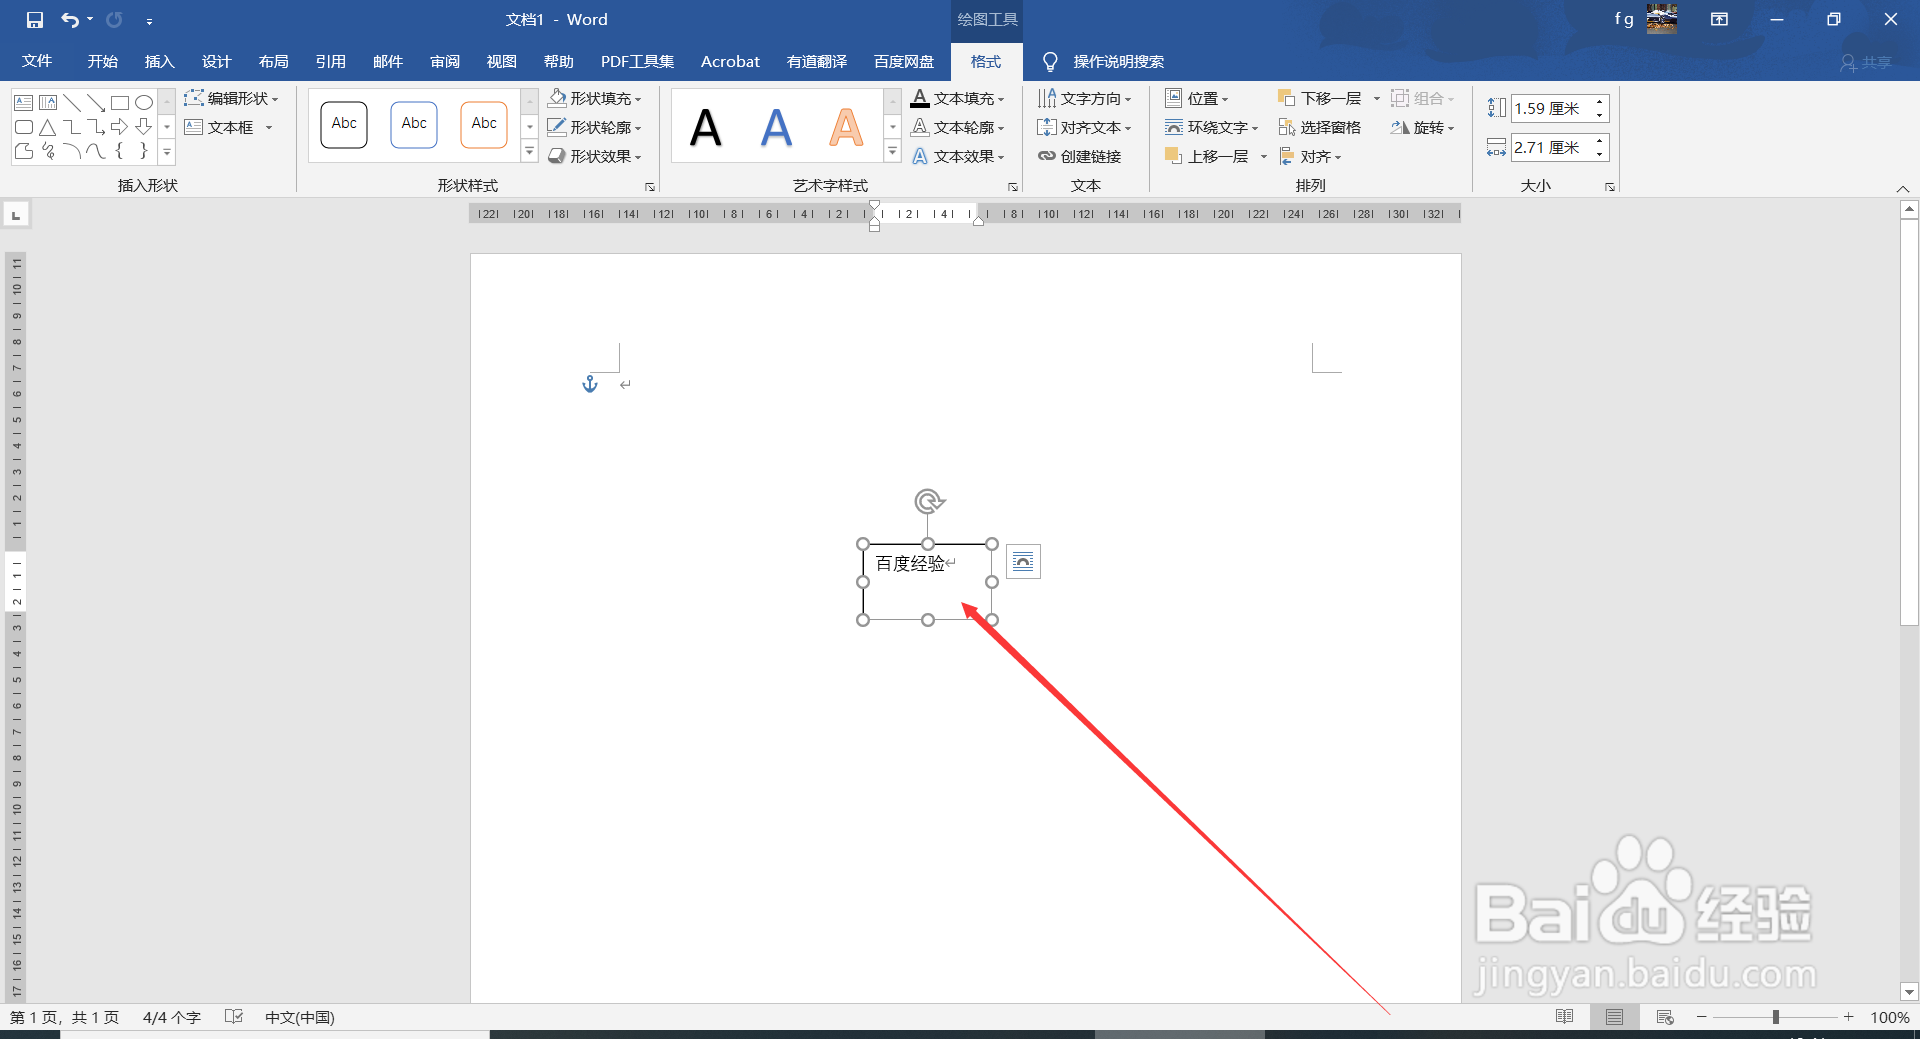Zoom out with the minus button

pyautogui.click(x=1702, y=1017)
